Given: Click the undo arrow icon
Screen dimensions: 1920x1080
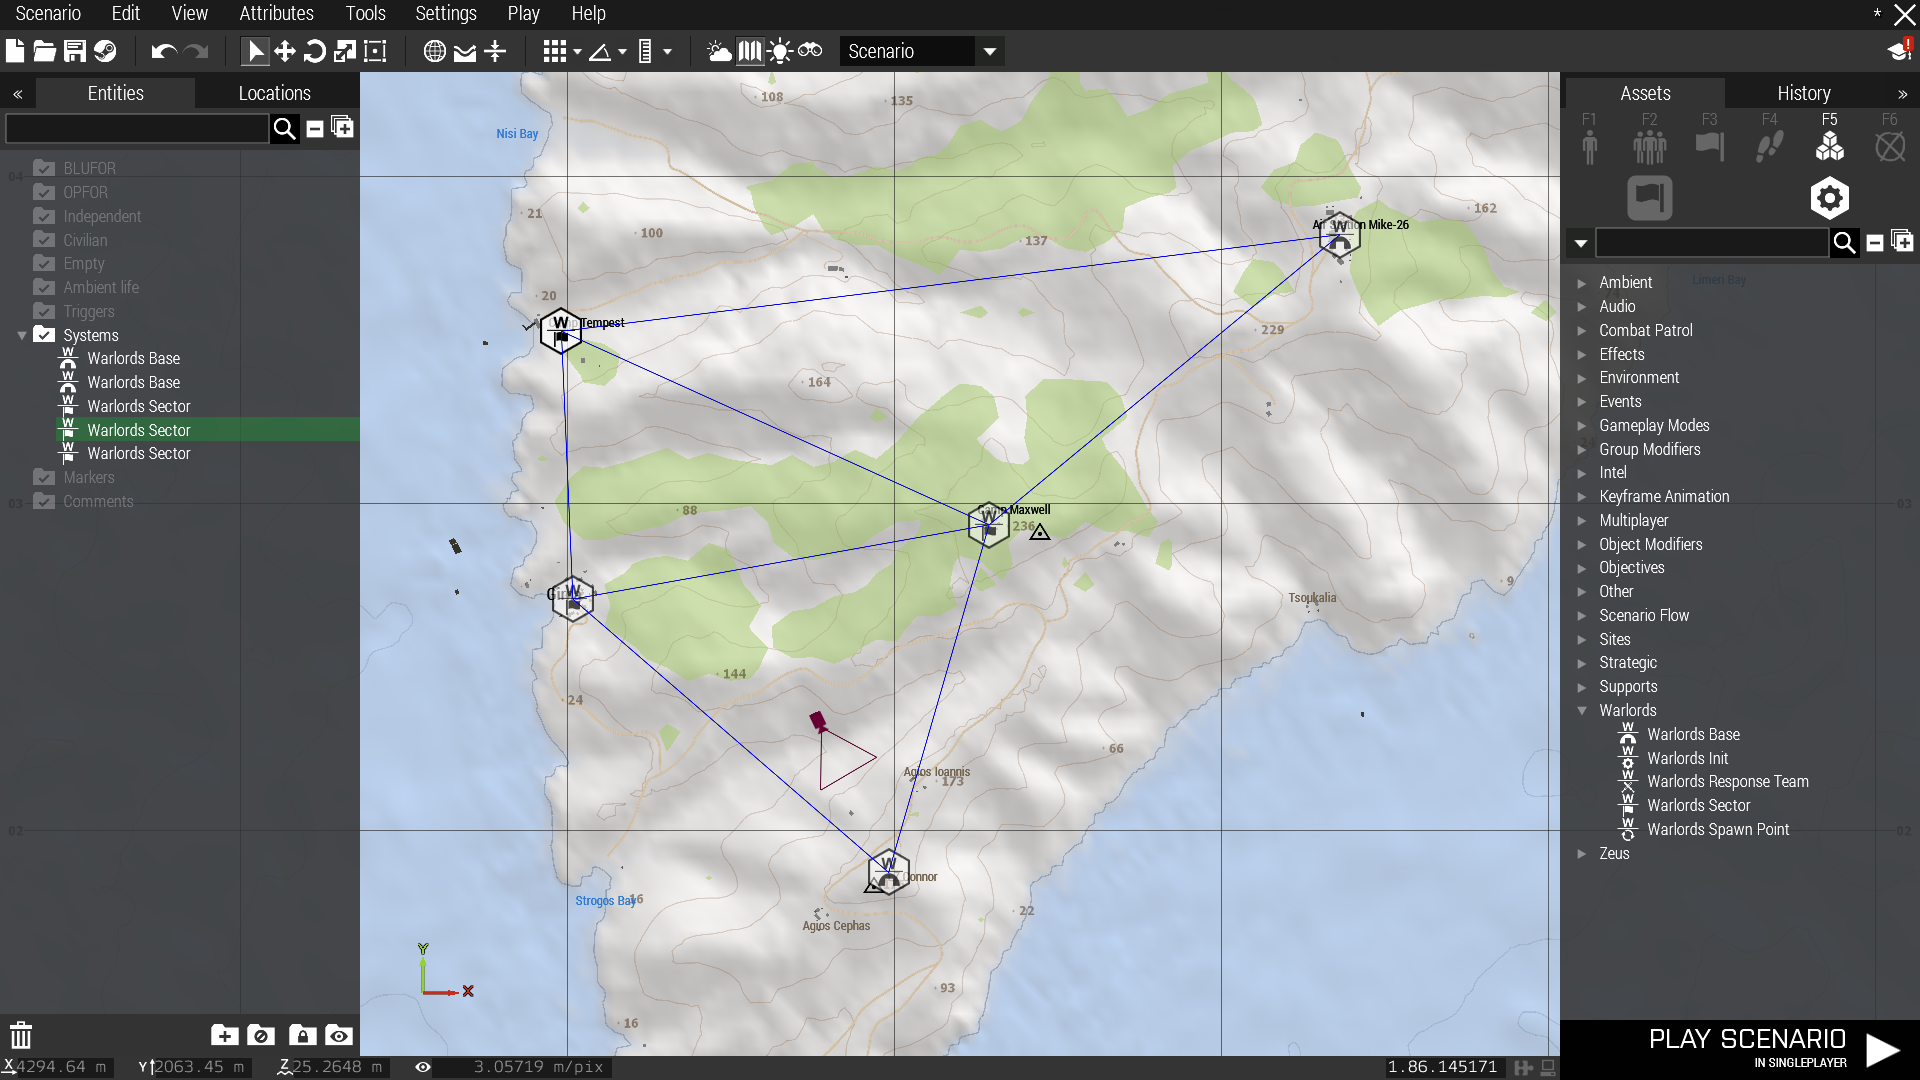Looking at the screenshot, I should click(163, 51).
